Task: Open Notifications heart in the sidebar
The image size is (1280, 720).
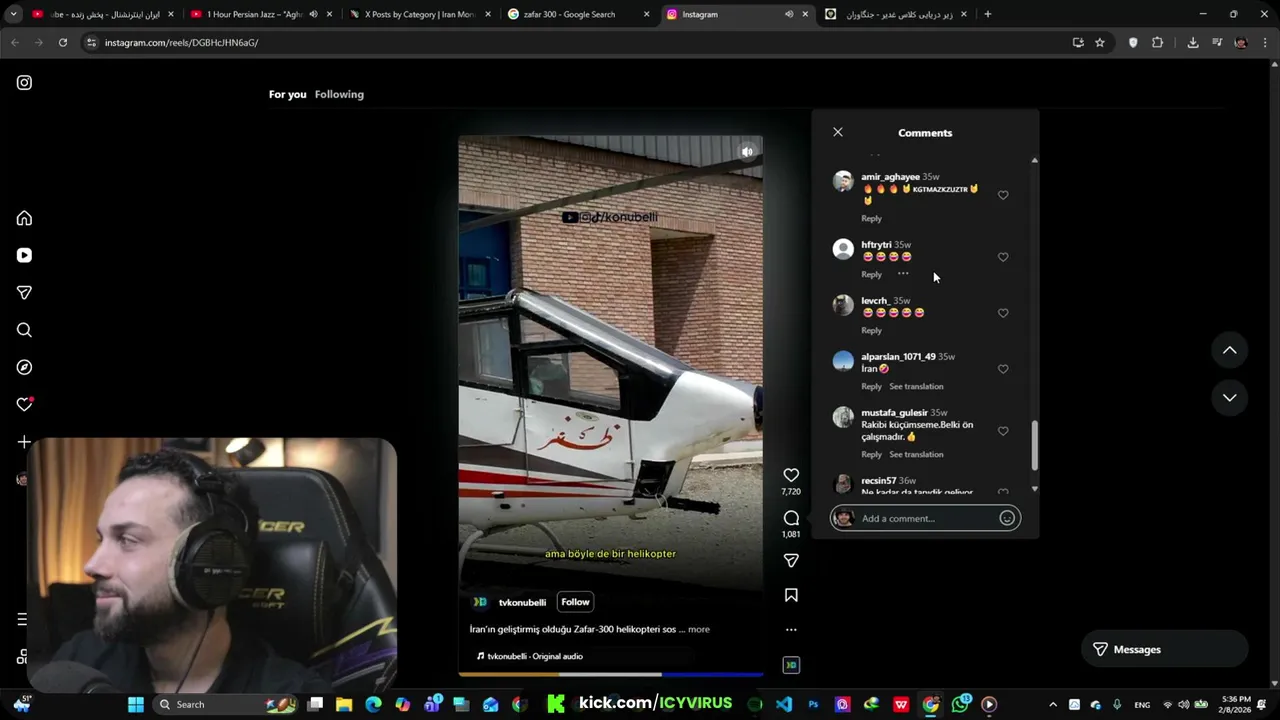Action: pos(24,404)
